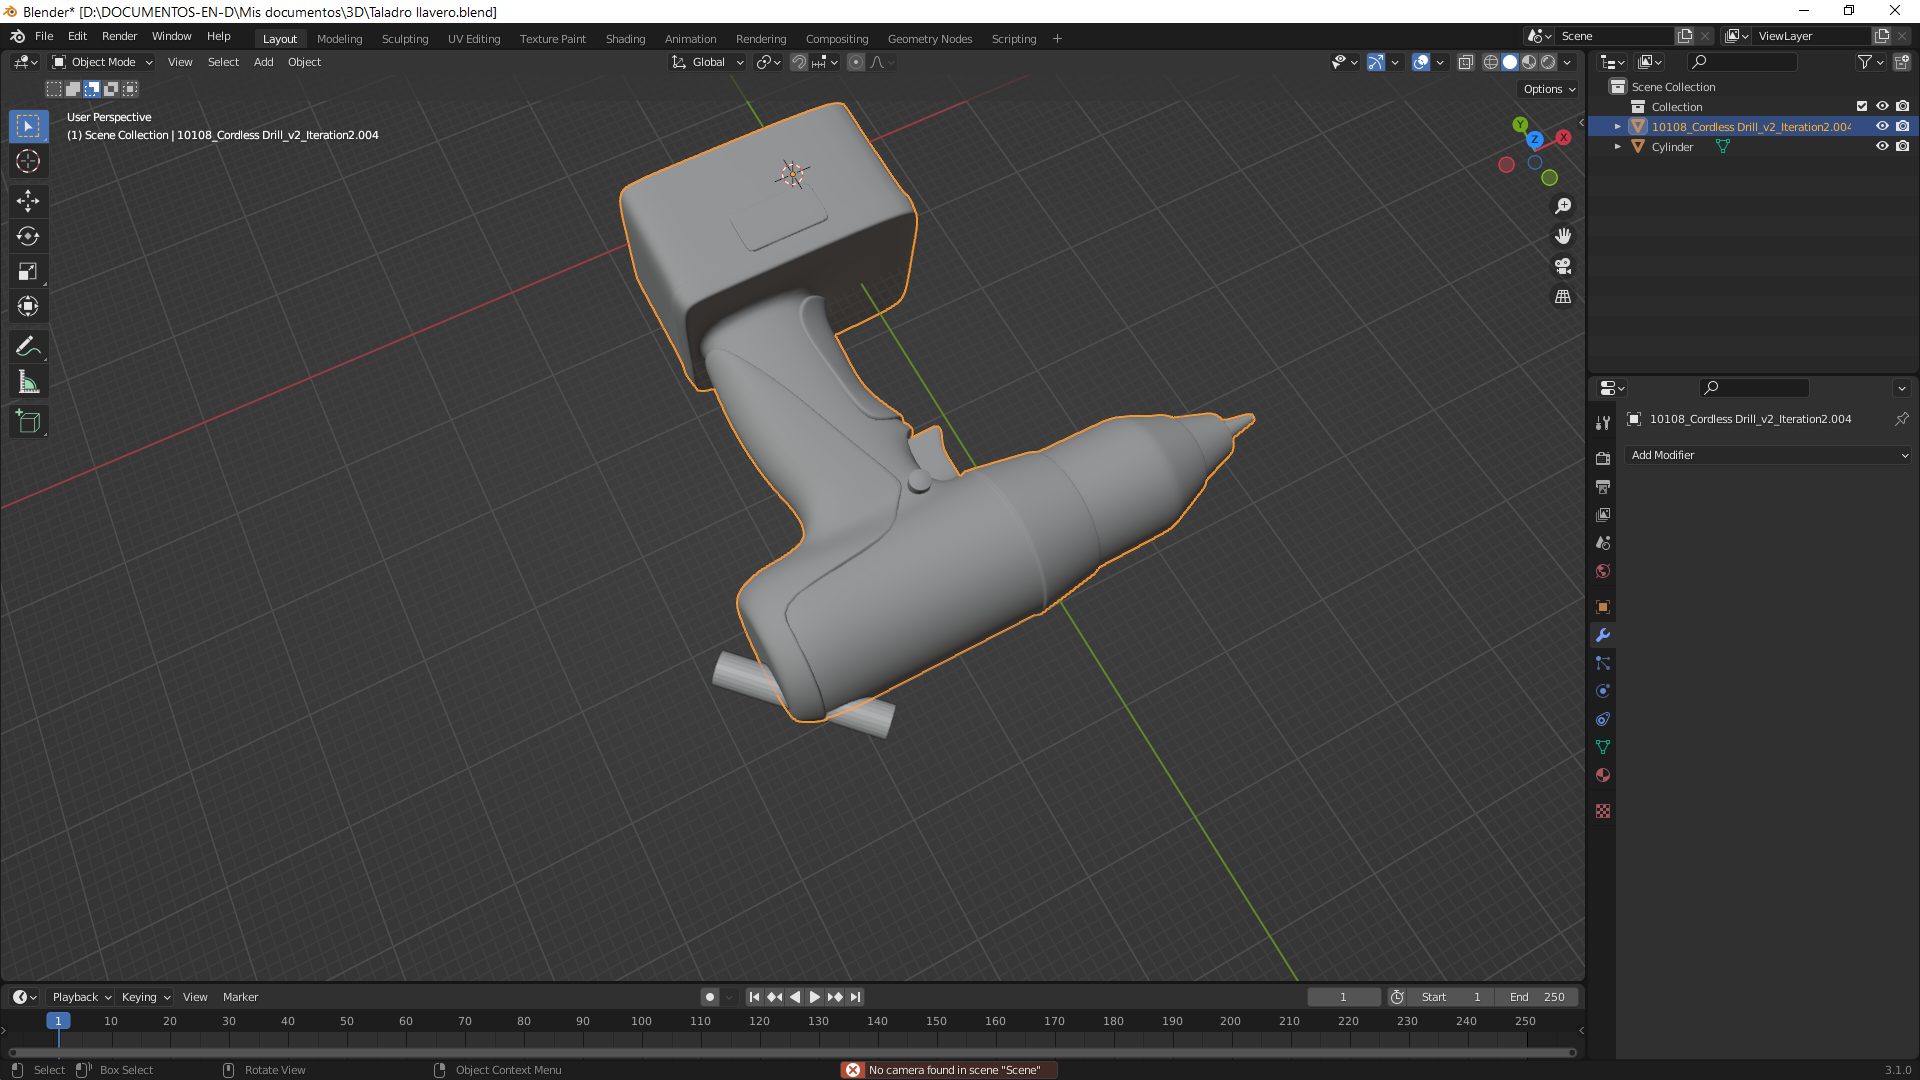1920x1080 pixels.
Task: Open the Object Mode dropdown
Action: pos(103,62)
